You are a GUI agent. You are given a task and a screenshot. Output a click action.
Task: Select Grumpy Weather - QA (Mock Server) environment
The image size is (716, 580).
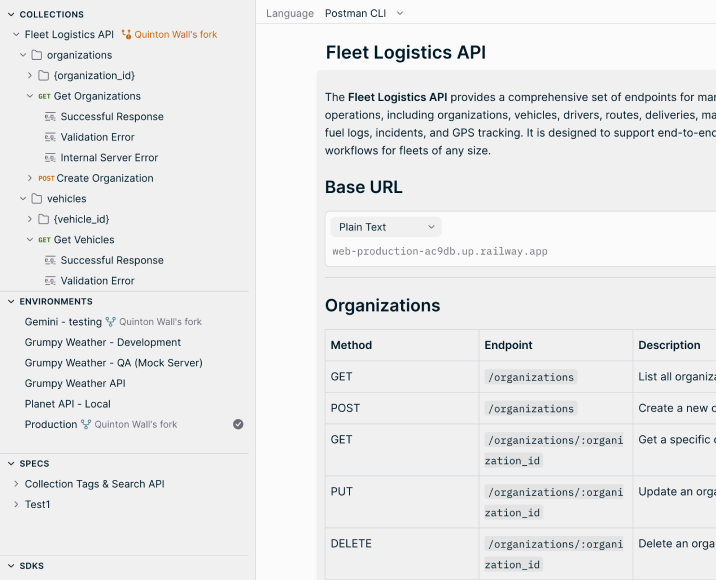point(114,363)
